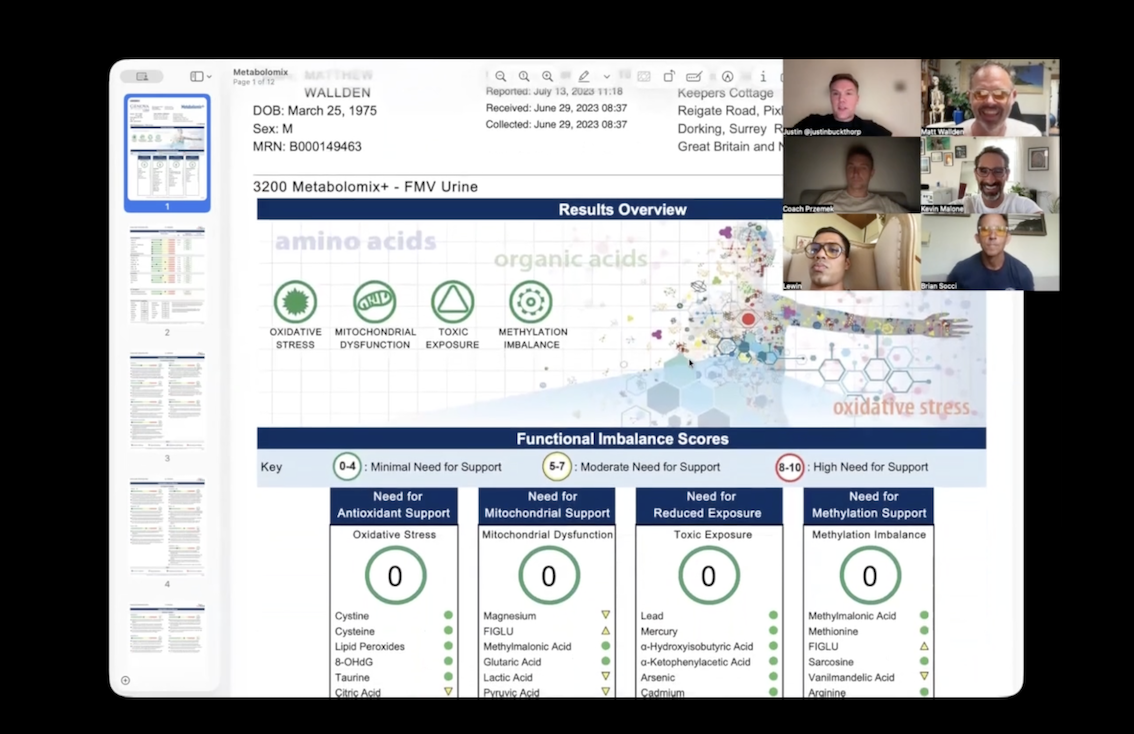Click the Toxic Exposure triangle icon

[453, 302]
